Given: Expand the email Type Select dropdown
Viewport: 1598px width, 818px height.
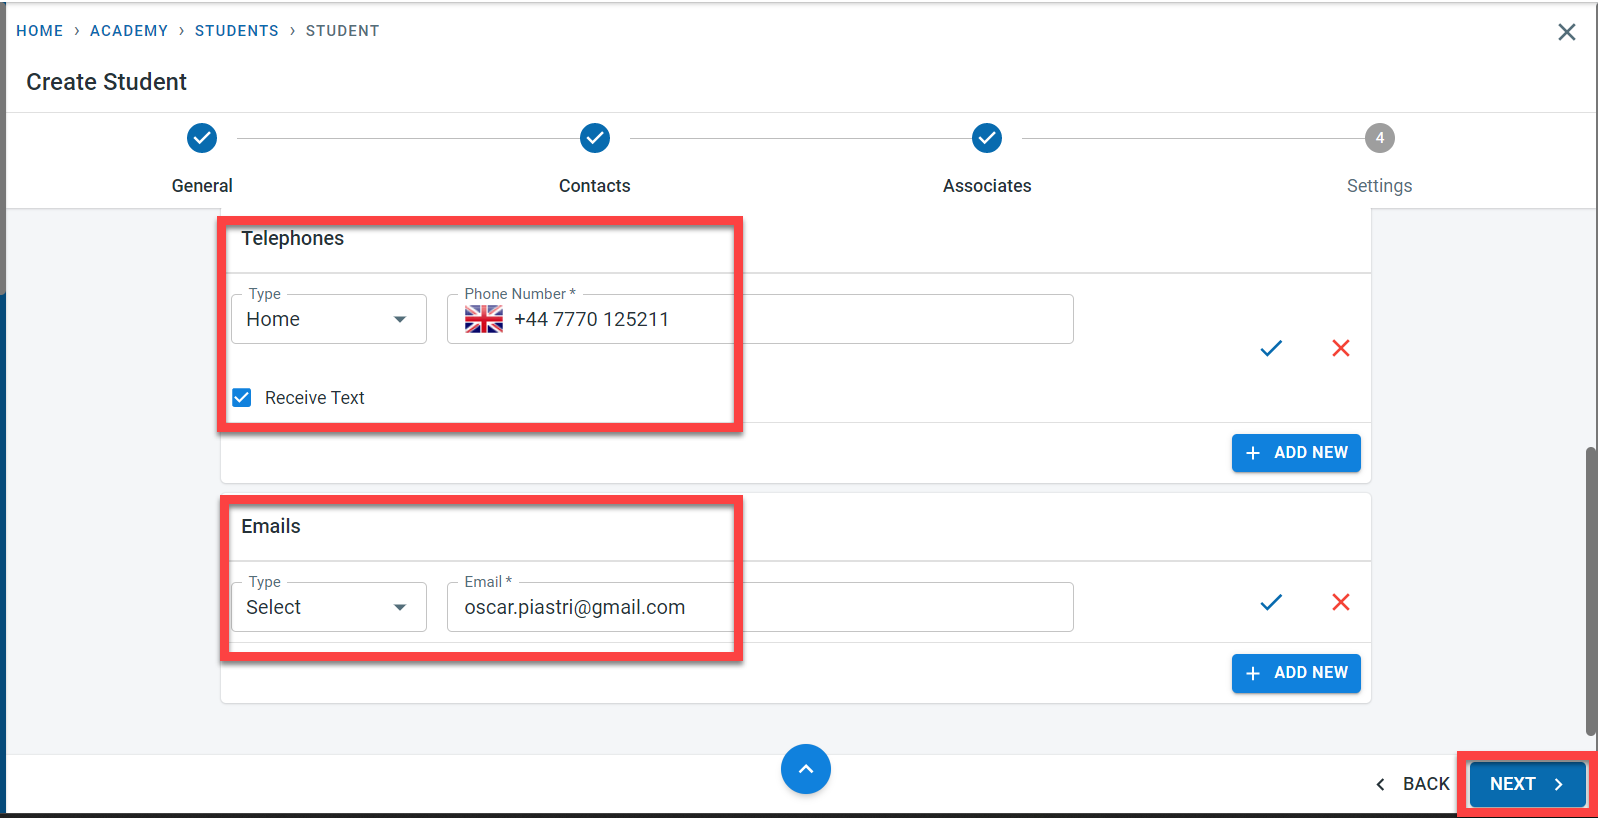Looking at the screenshot, I should (x=328, y=607).
